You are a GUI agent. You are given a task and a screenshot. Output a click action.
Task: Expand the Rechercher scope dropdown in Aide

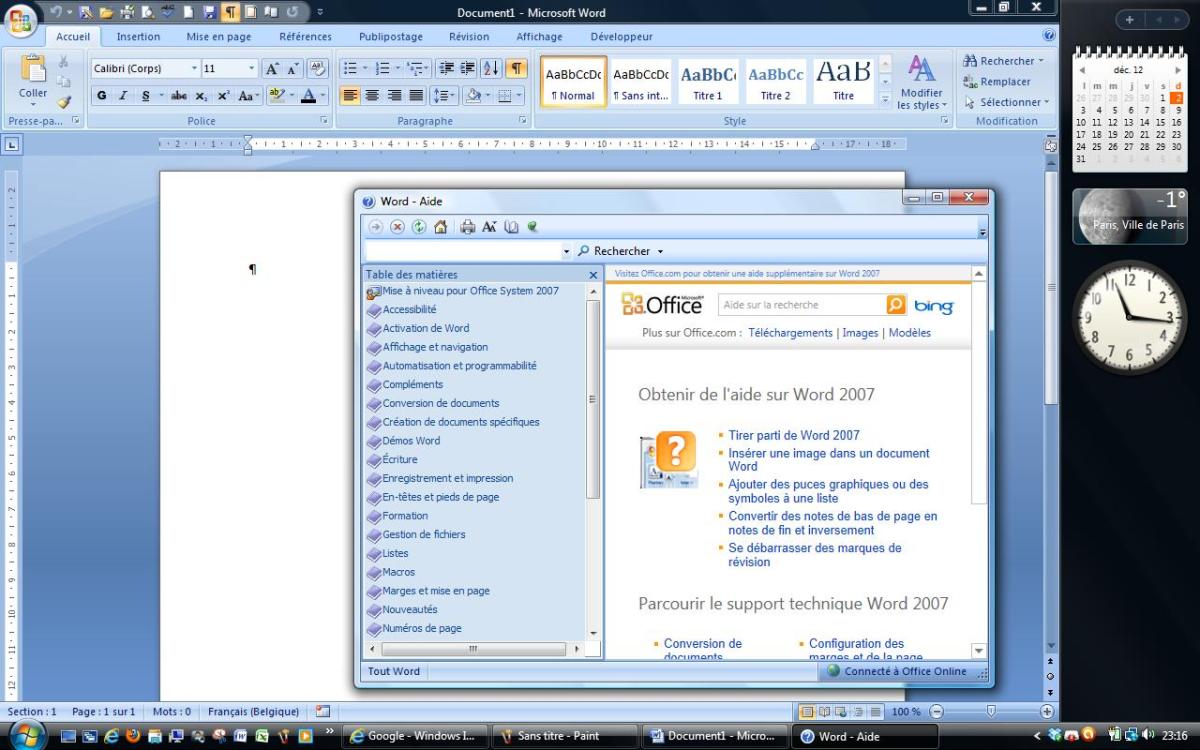click(x=660, y=251)
